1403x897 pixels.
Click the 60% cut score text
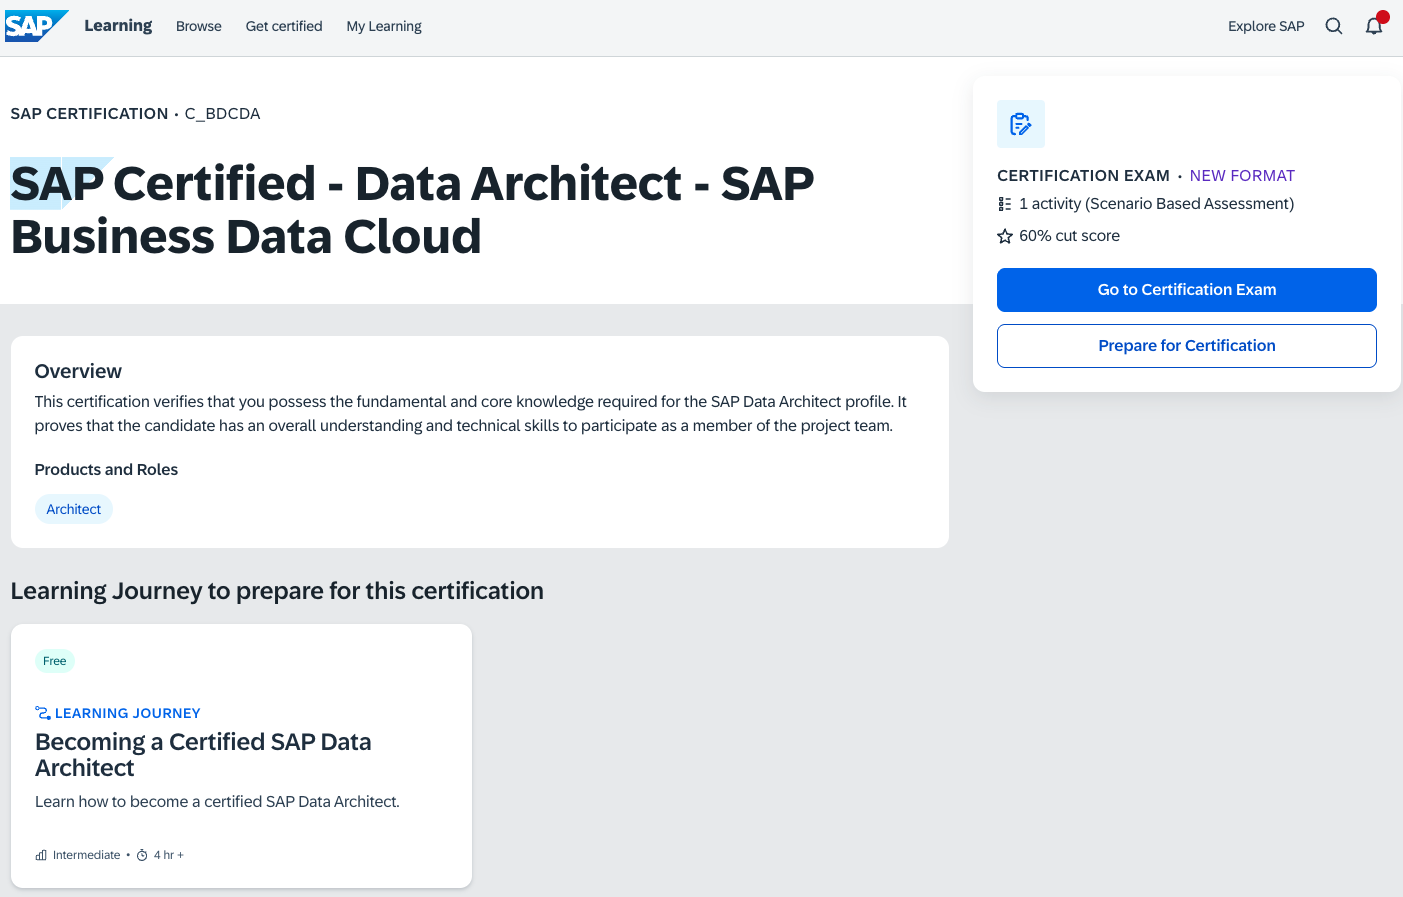click(x=1069, y=236)
